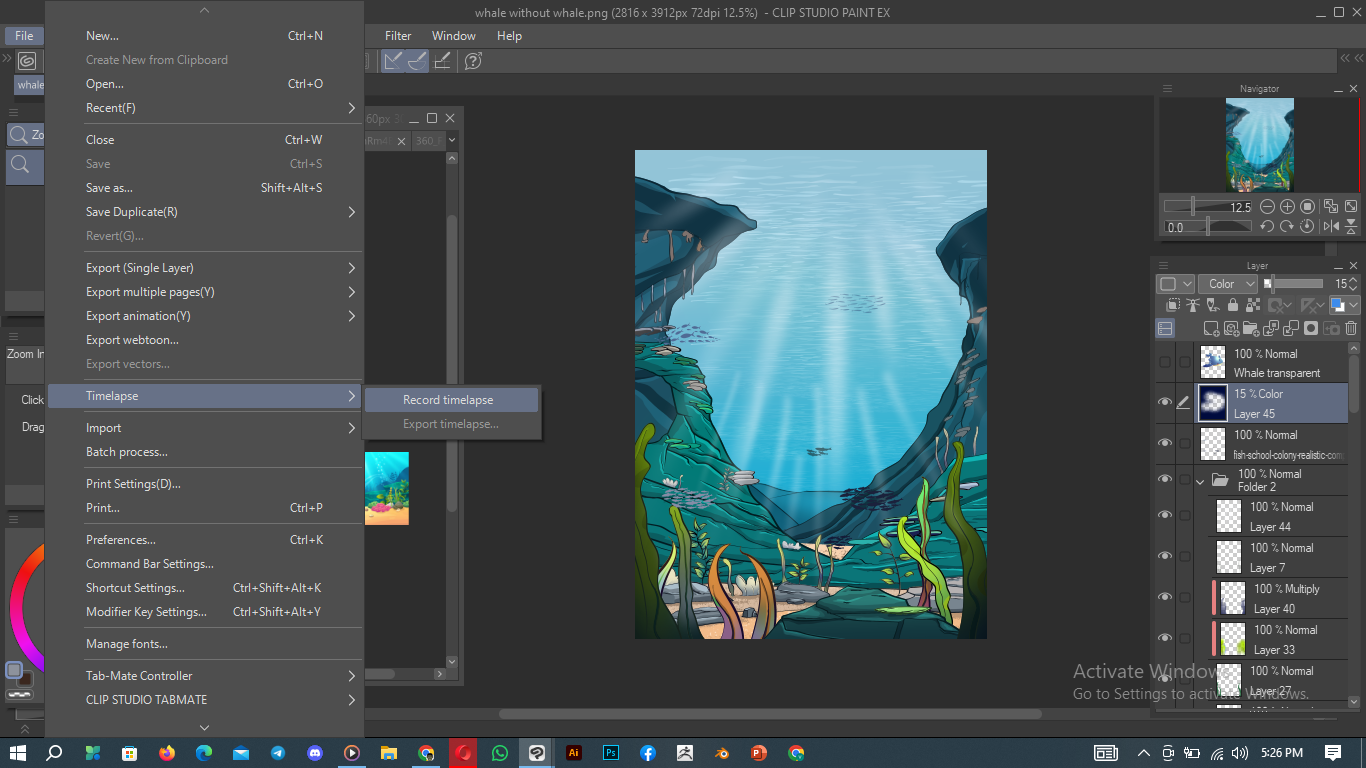
Task: Click zoom out icon in Navigator
Action: pyautogui.click(x=1267, y=207)
